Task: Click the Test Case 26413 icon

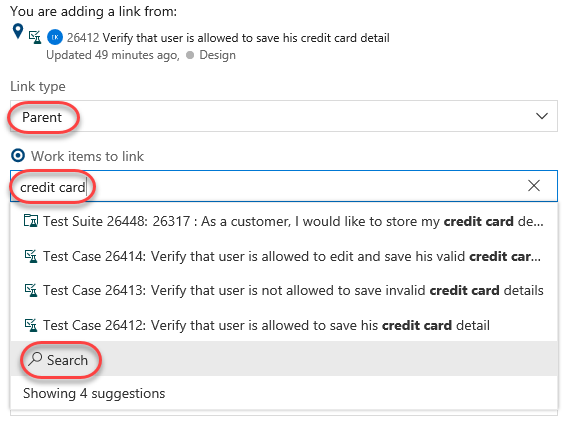Action: (x=31, y=290)
